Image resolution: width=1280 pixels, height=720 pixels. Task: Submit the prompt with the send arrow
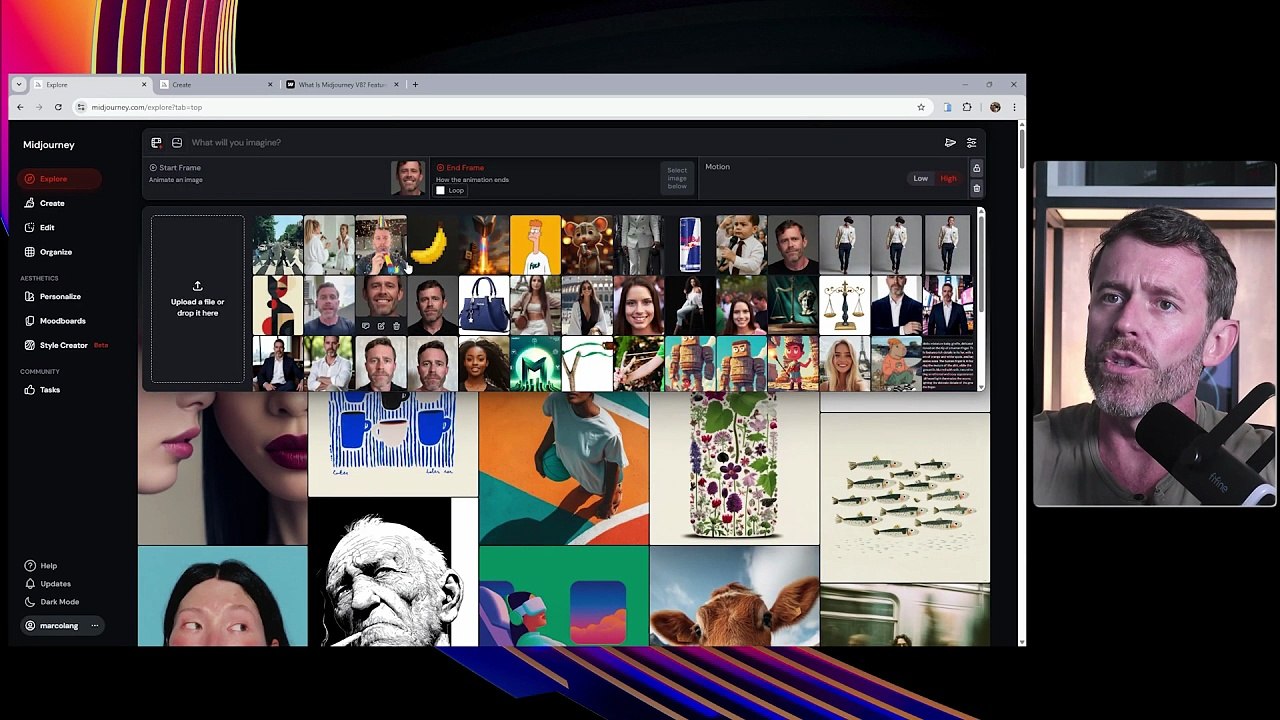(950, 143)
